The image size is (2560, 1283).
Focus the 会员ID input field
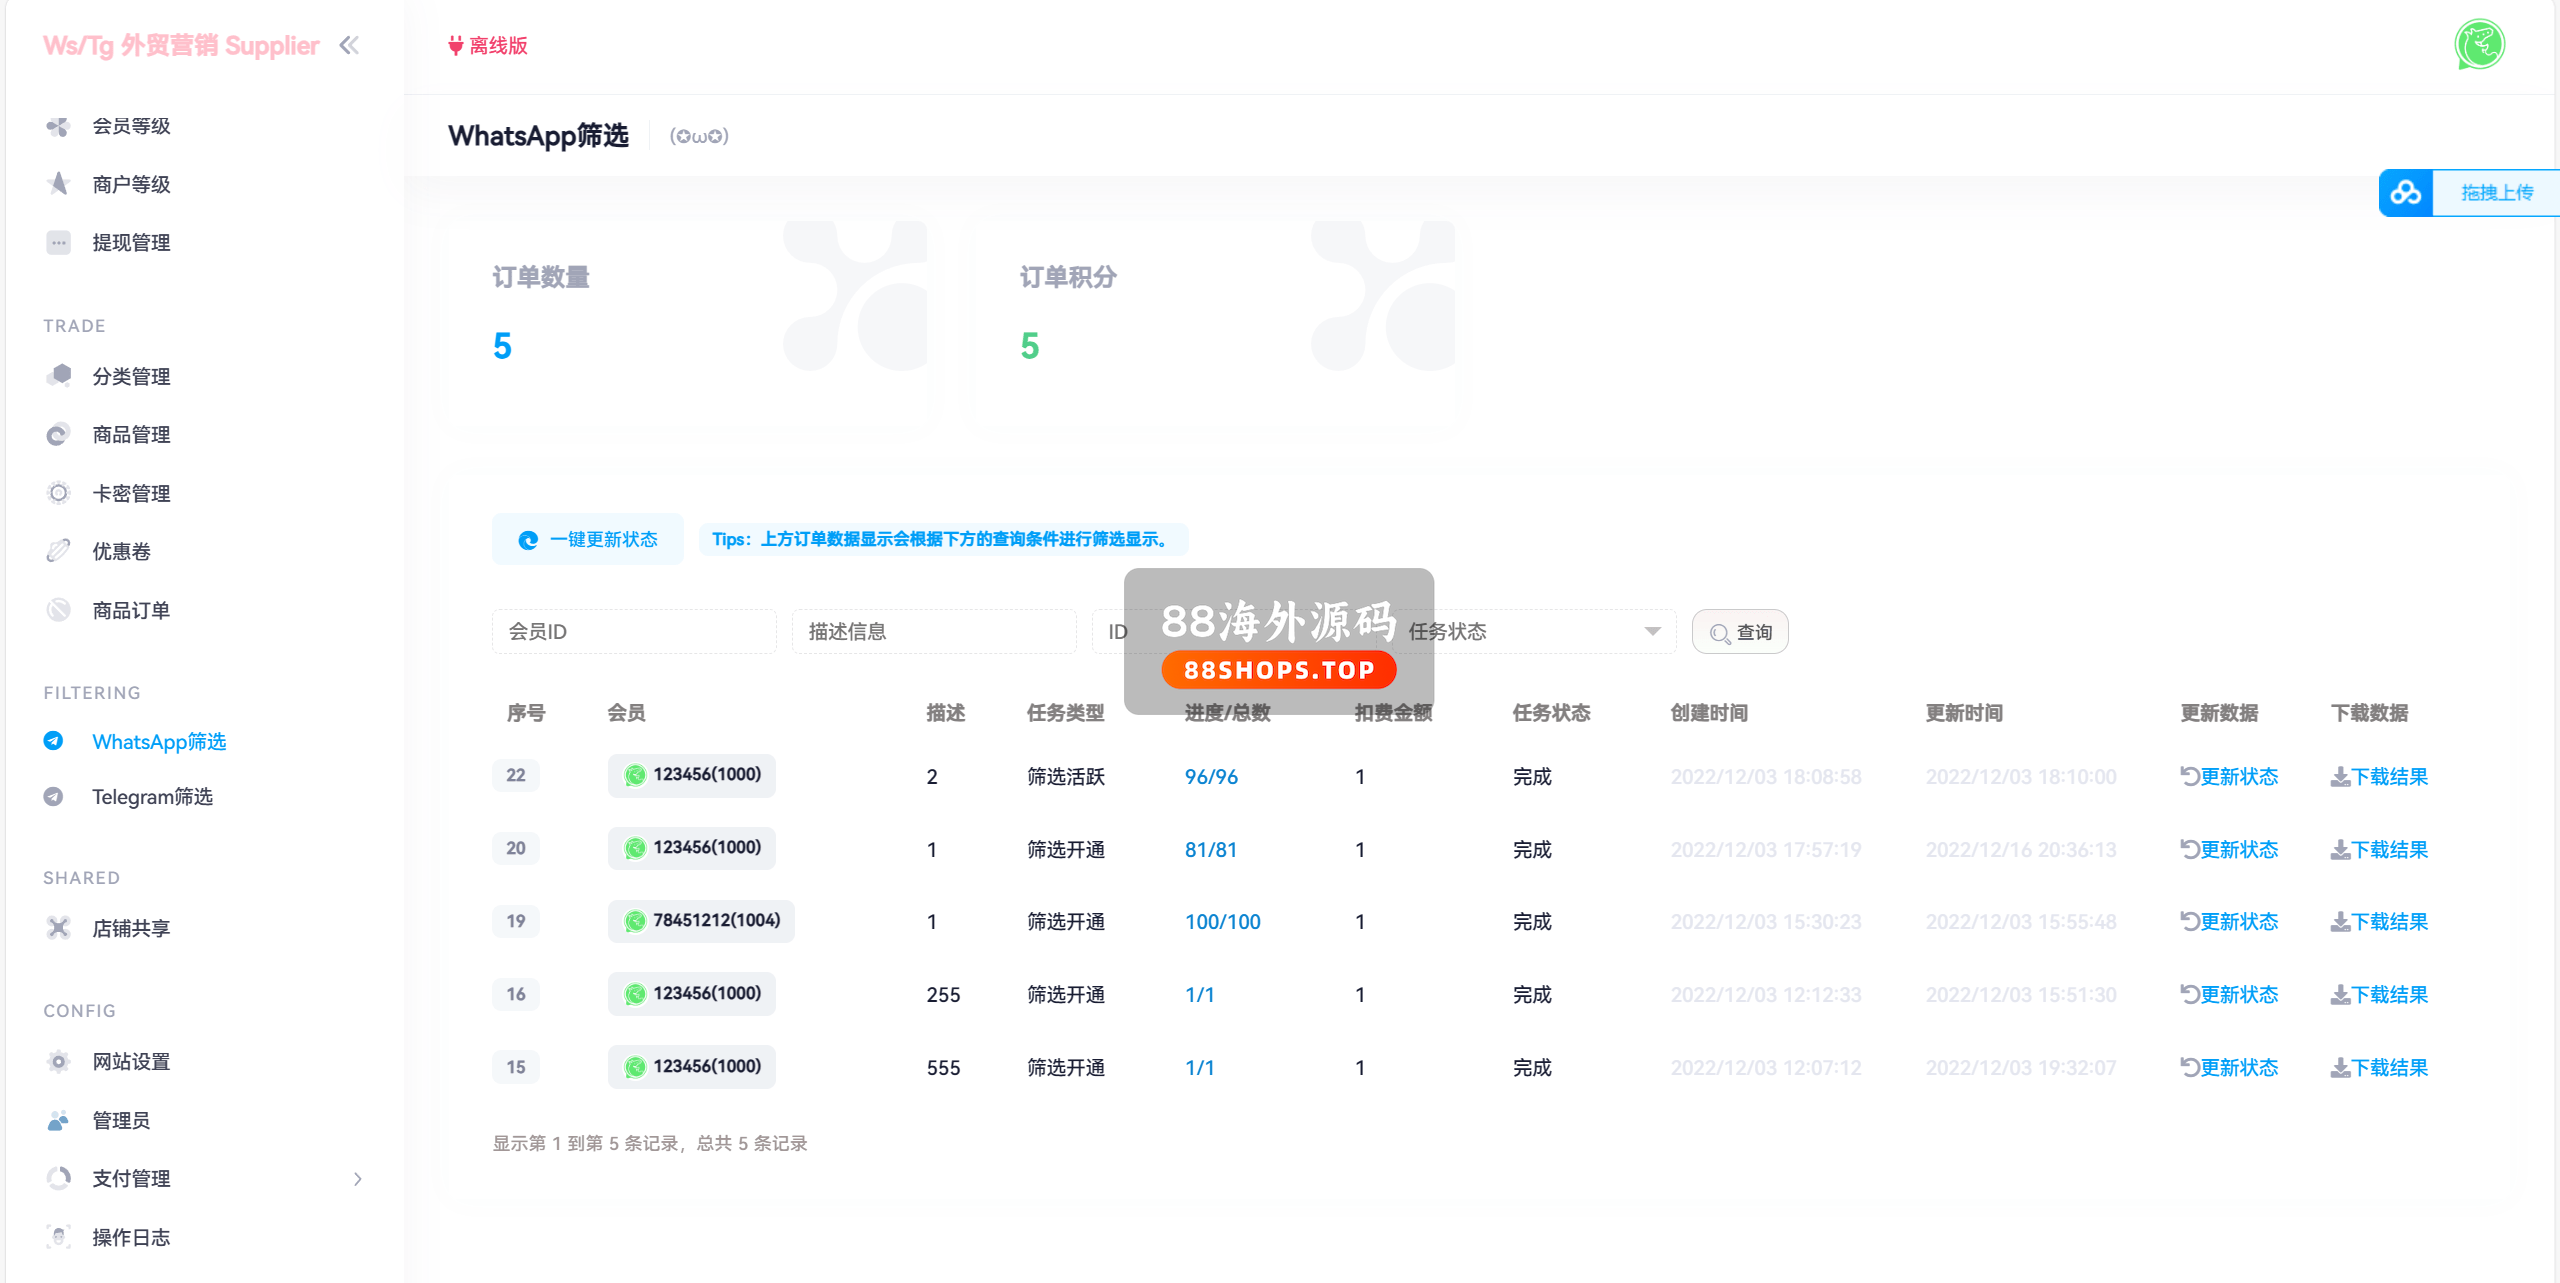pyautogui.click(x=634, y=631)
